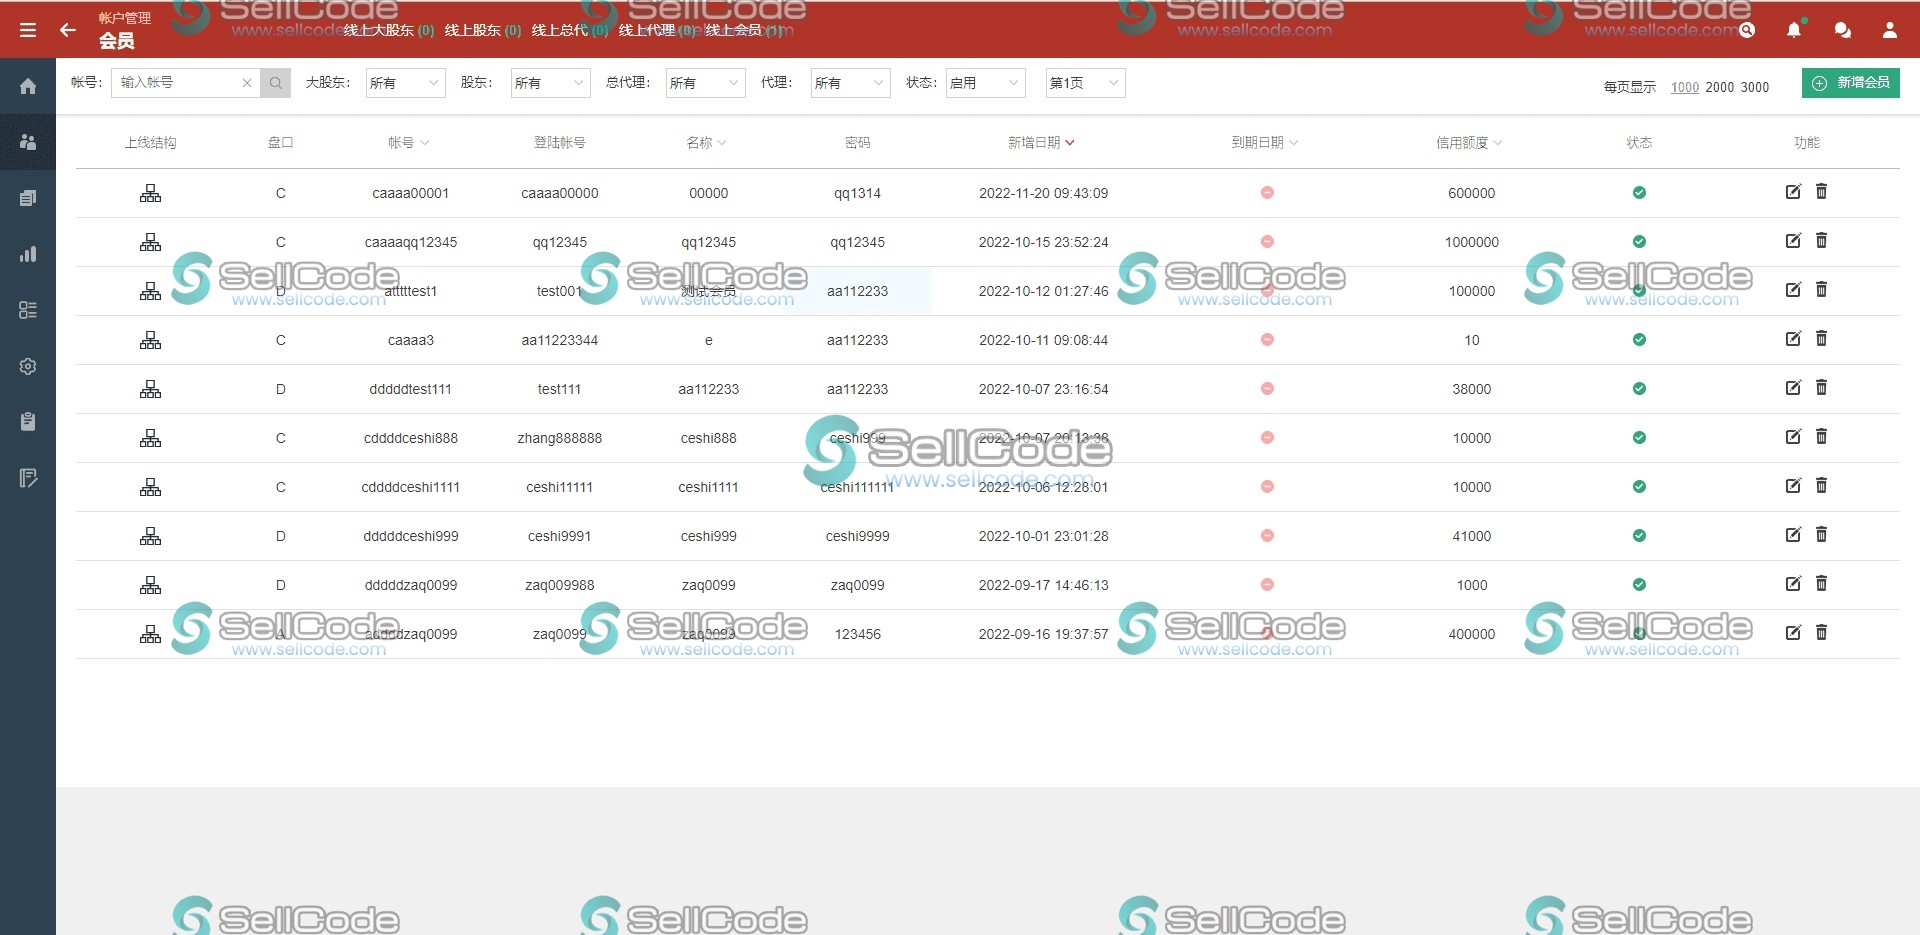This screenshot has width=1920, height=935.
Task: Open the reports chart icon in sidebar
Action: [x=27, y=254]
